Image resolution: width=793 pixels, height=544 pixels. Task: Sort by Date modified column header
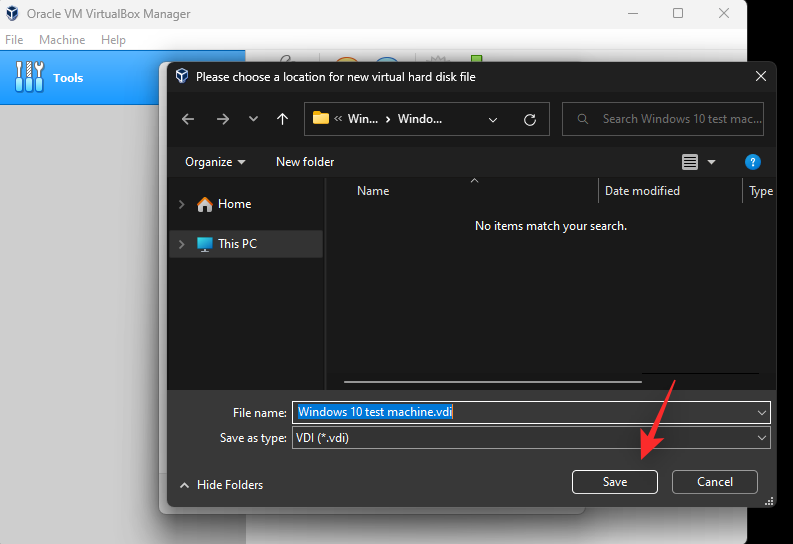(x=642, y=191)
